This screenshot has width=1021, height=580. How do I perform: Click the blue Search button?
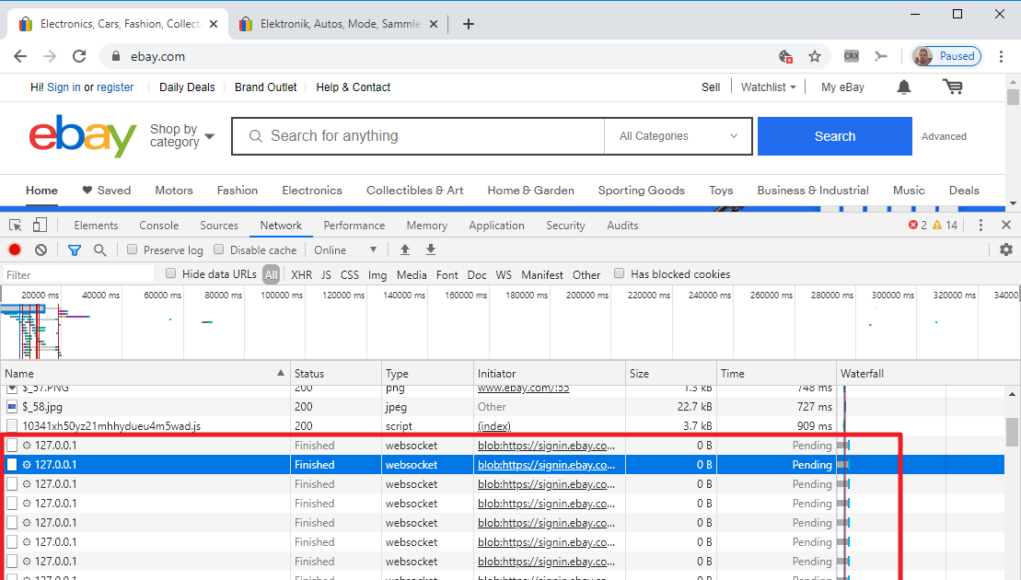click(835, 136)
